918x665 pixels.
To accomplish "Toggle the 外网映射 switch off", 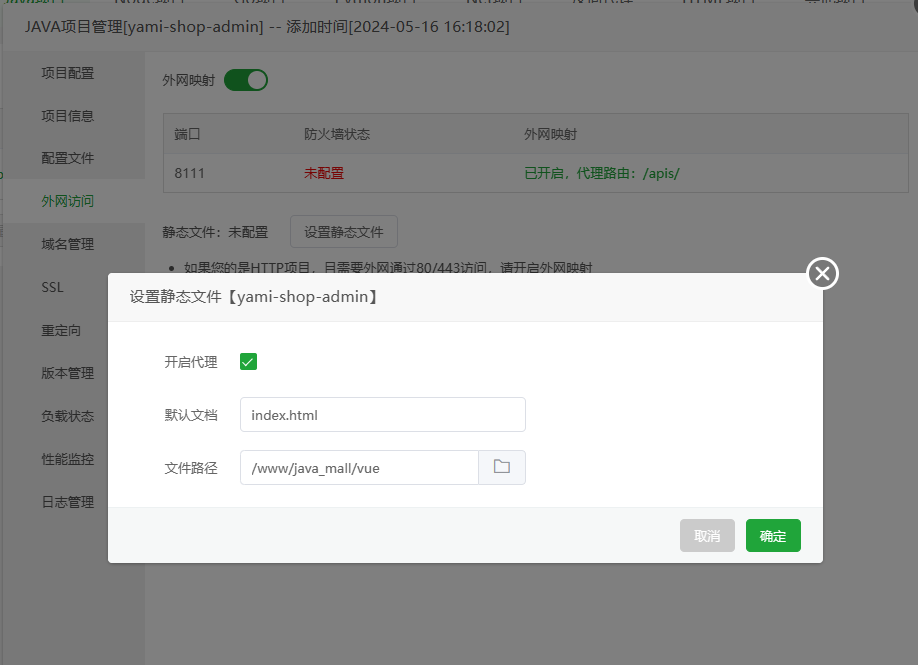I will (246, 78).
